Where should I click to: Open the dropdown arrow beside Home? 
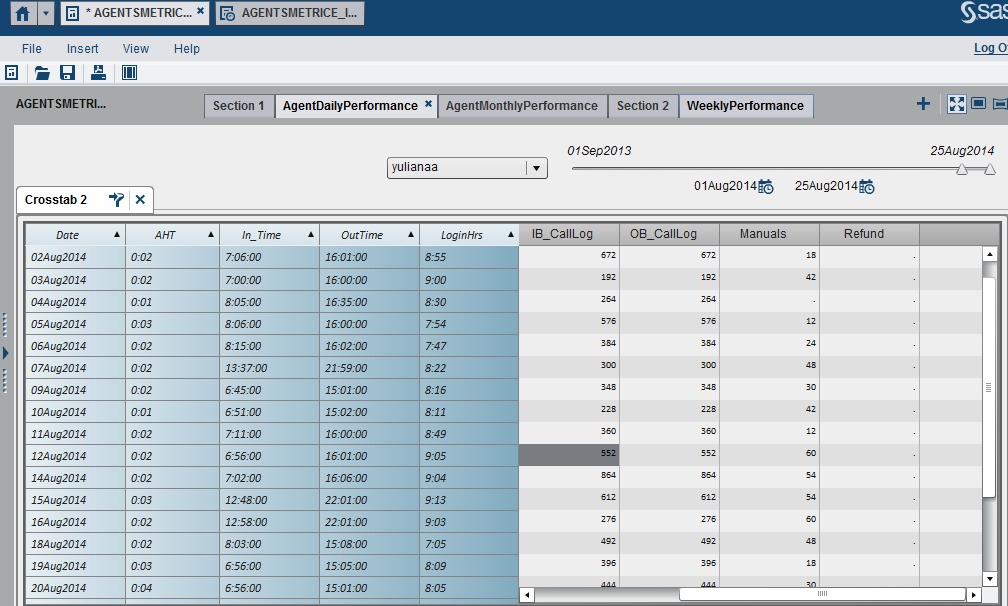click(46, 13)
